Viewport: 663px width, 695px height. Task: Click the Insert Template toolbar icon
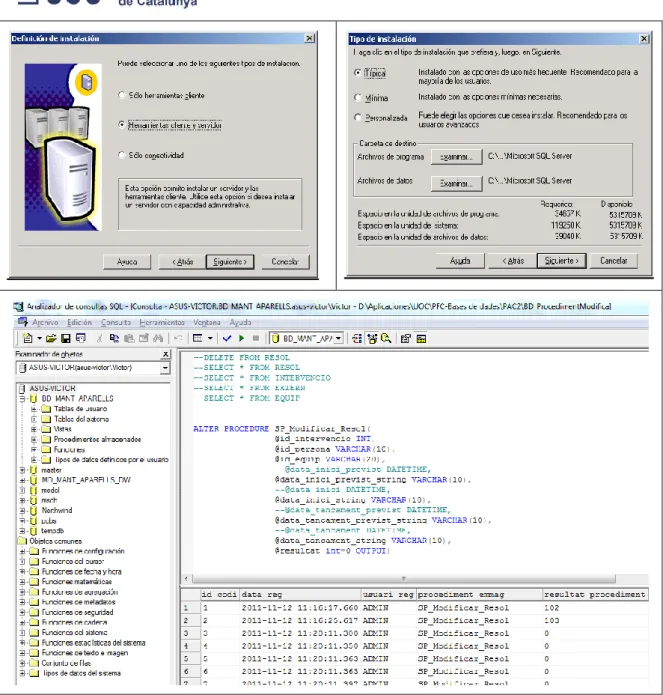[81, 339]
